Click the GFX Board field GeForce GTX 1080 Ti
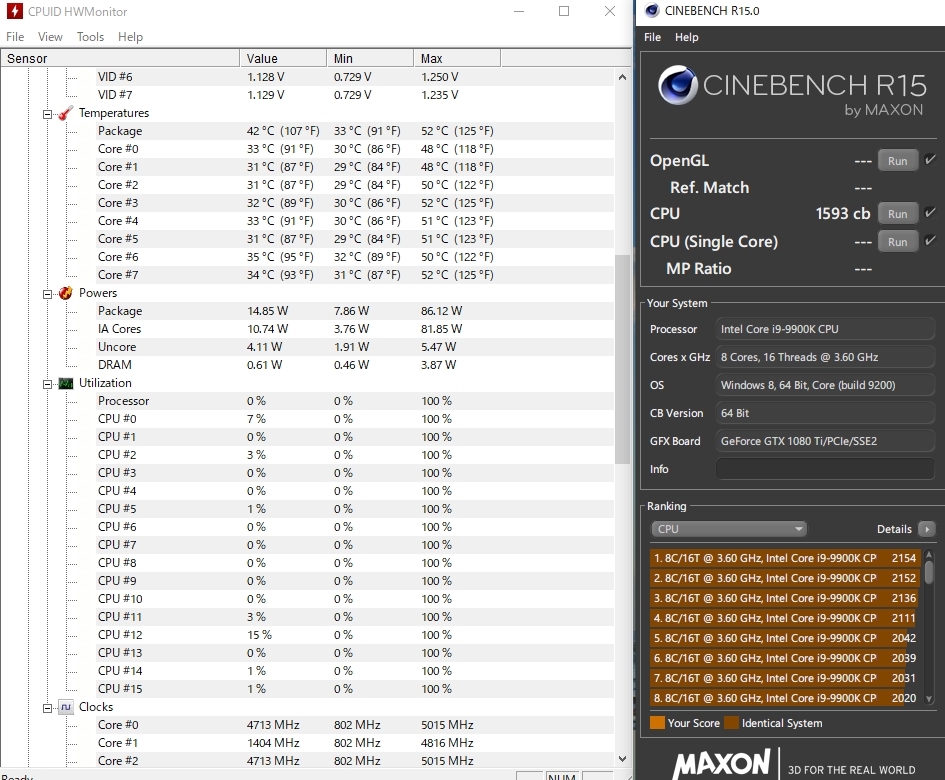 point(825,441)
